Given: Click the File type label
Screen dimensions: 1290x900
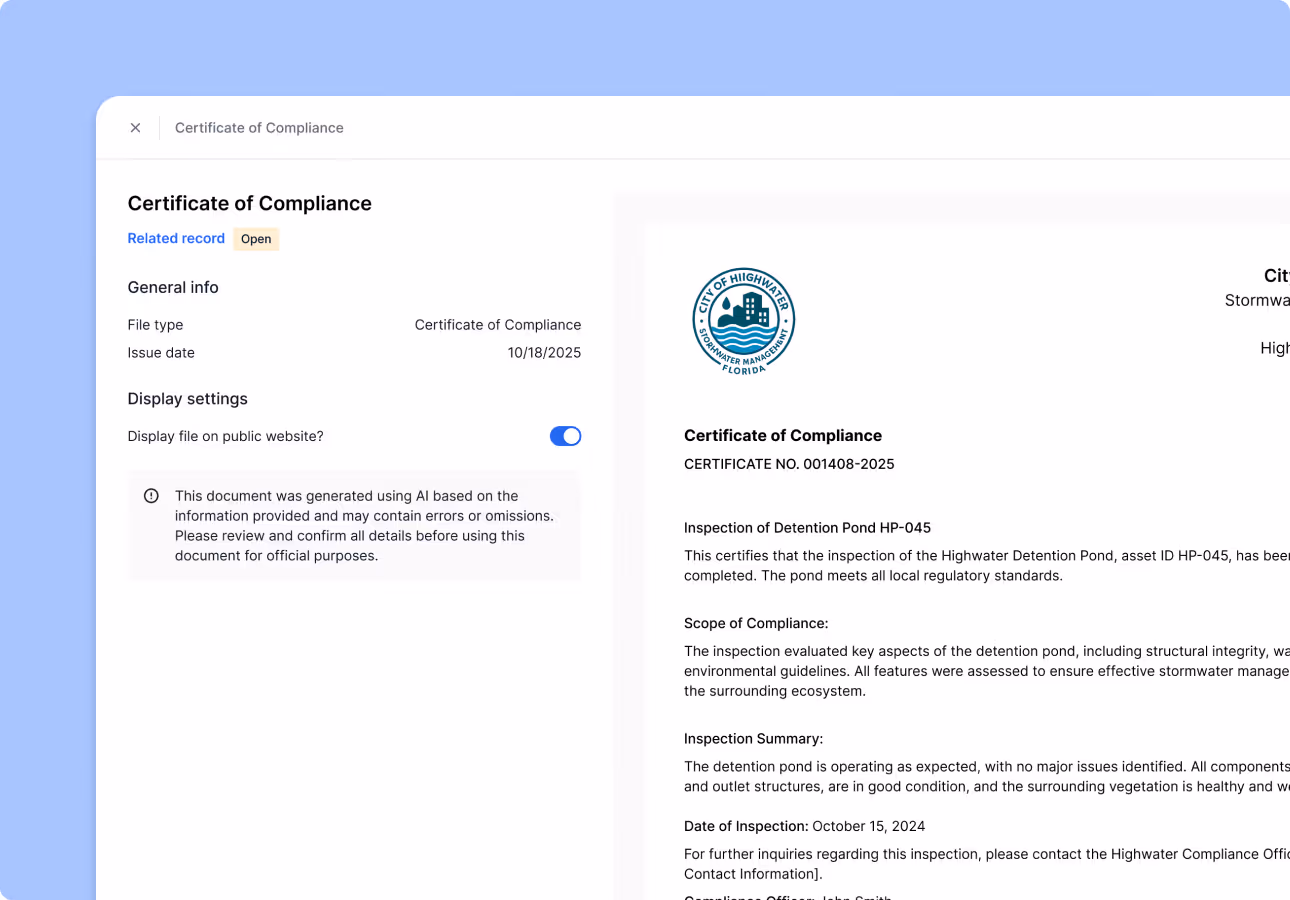Looking at the screenshot, I should point(155,325).
